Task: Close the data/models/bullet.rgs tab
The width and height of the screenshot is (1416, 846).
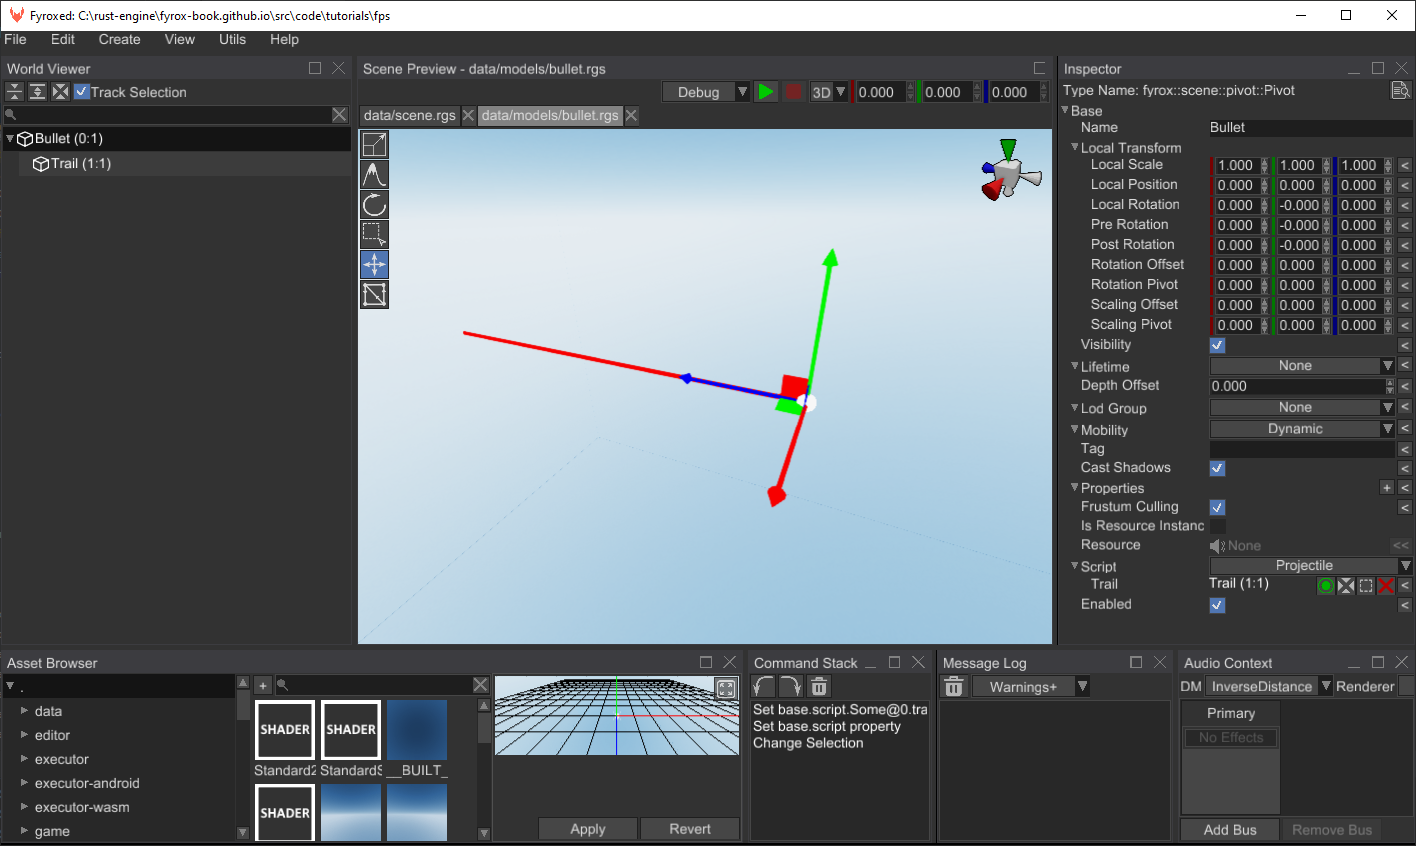Action: pyautogui.click(x=632, y=115)
